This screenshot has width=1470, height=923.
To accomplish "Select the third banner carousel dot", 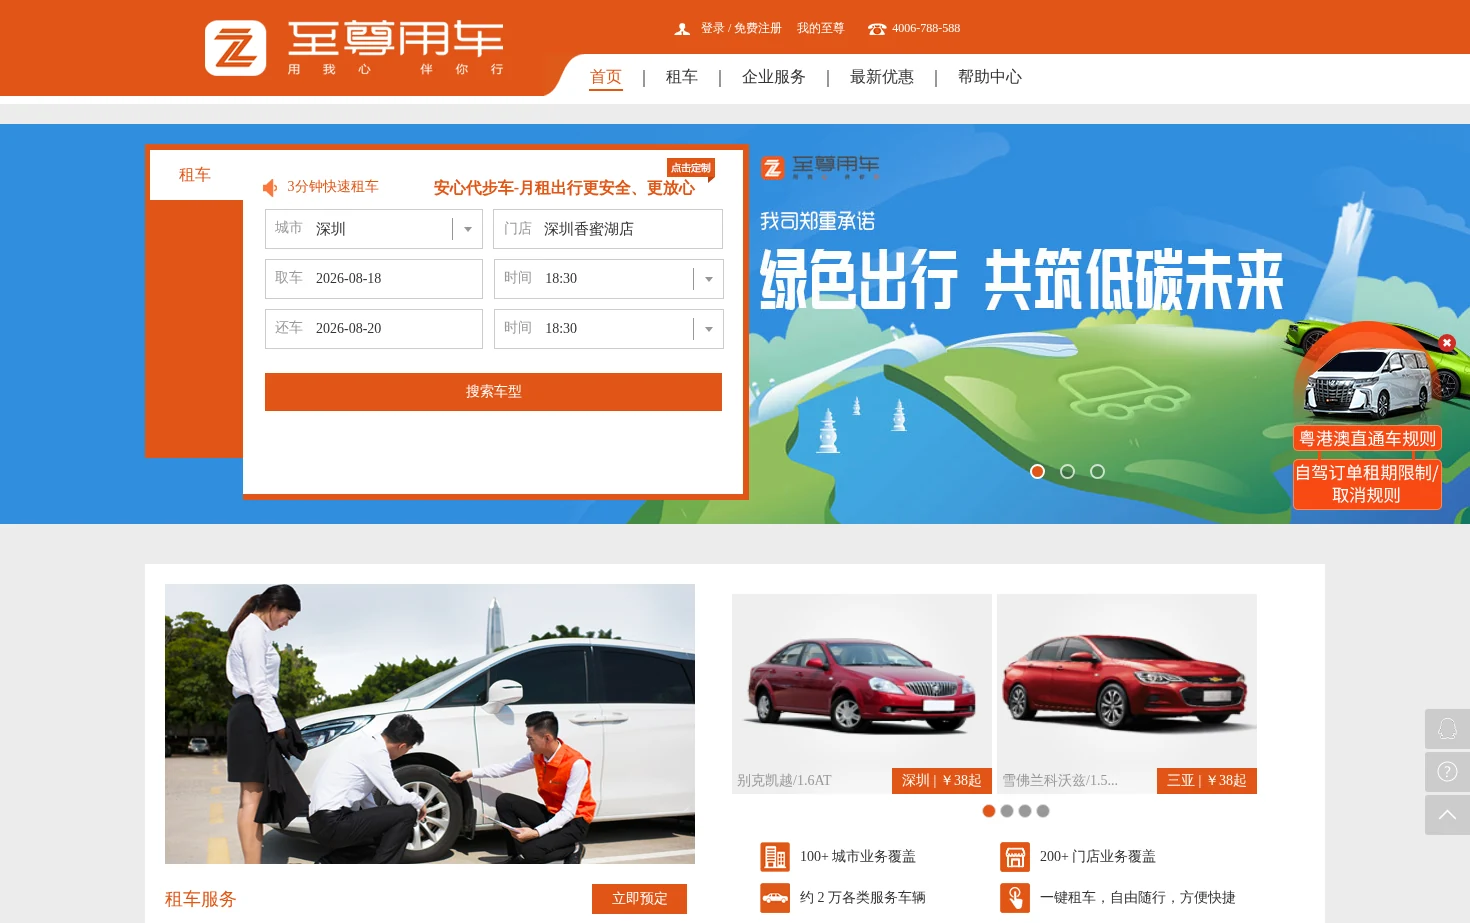I will 1097,472.
